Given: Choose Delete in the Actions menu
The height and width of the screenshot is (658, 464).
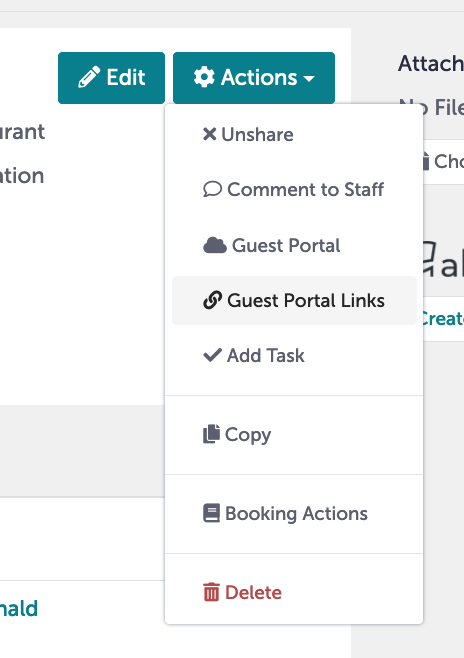Looking at the screenshot, I should pos(294,592).
